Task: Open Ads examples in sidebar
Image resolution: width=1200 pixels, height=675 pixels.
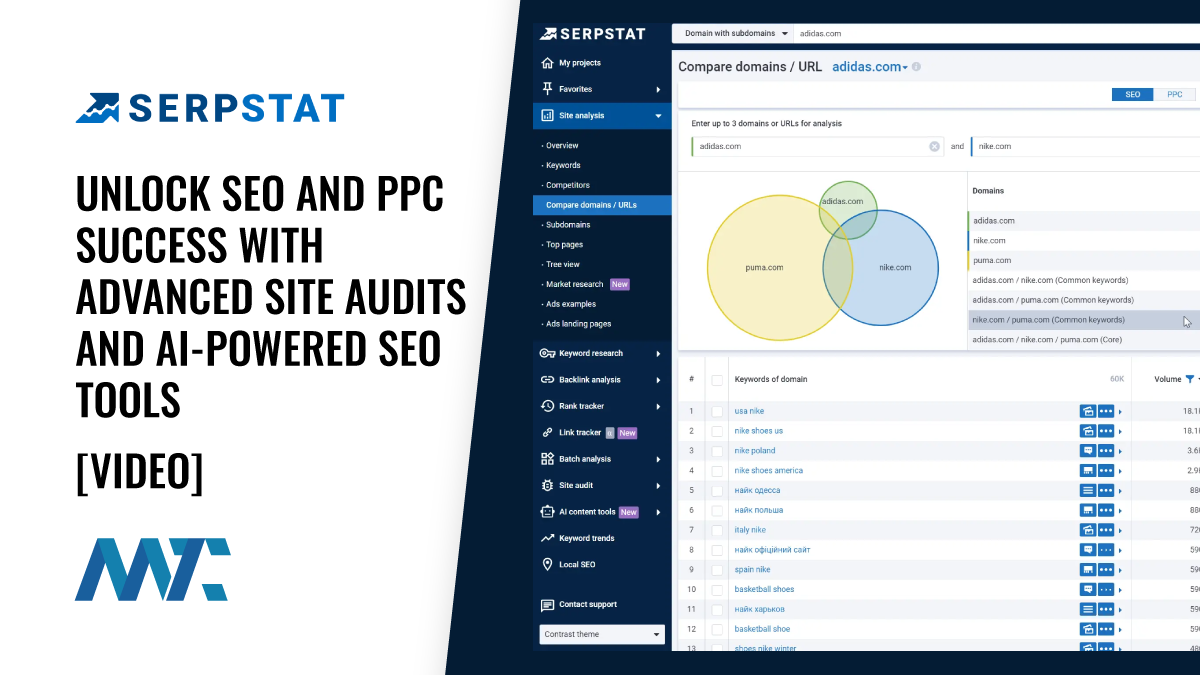Action: coord(571,304)
